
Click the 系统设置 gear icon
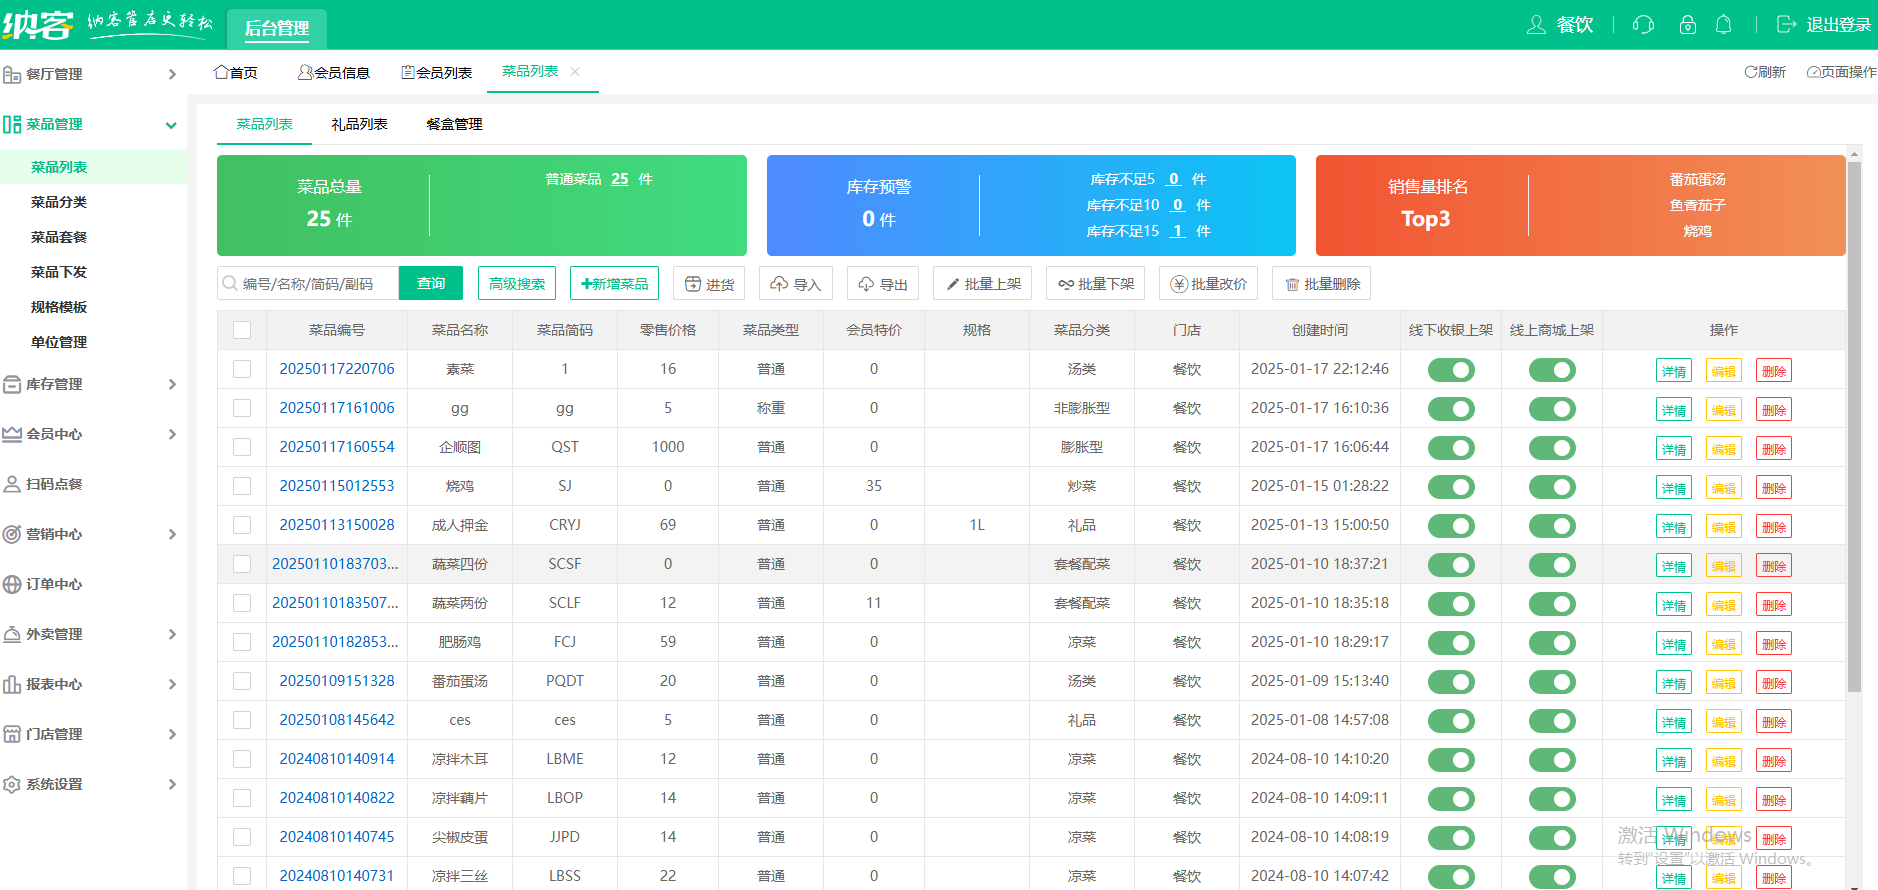coord(12,784)
